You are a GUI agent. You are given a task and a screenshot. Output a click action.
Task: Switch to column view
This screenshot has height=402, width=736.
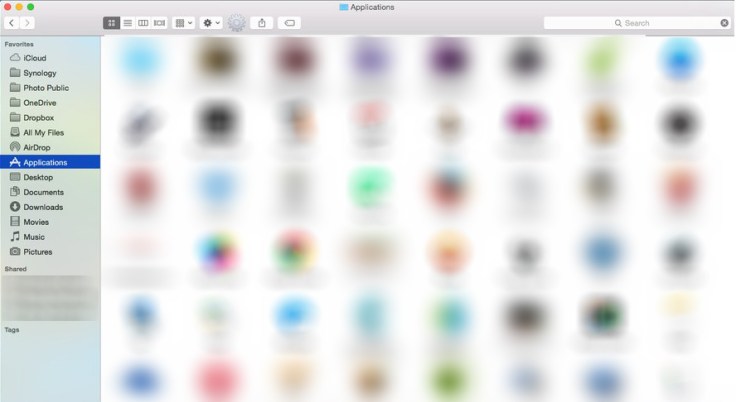(143, 23)
